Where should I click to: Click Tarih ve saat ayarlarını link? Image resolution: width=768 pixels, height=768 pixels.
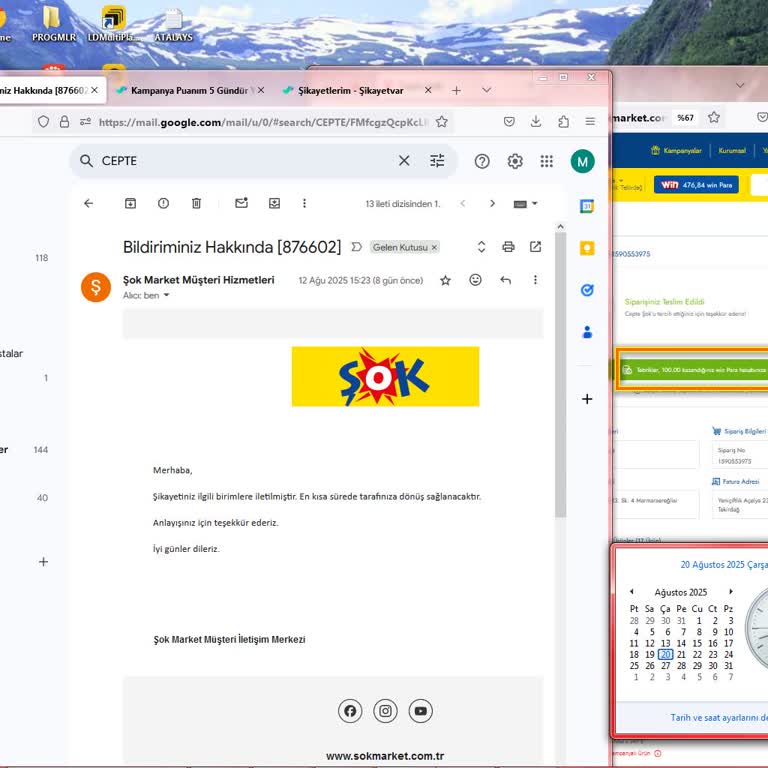coord(719,717)
